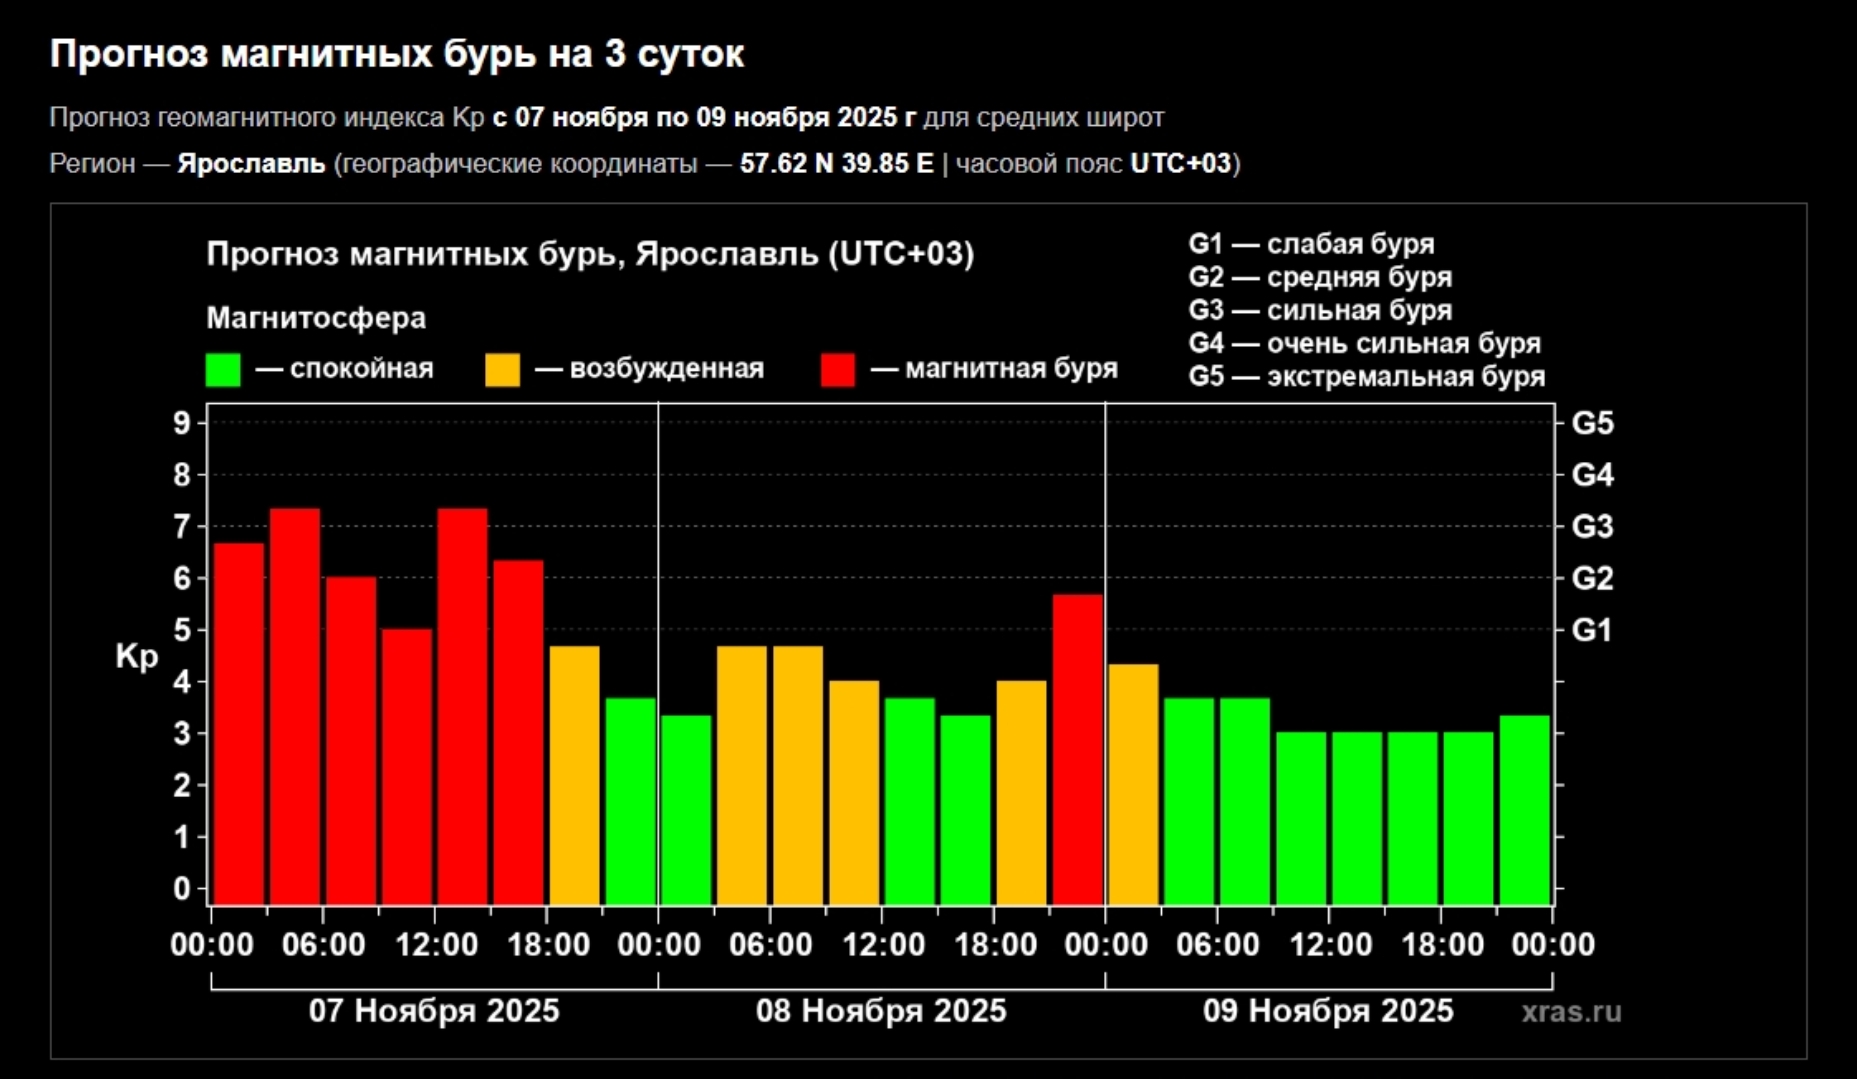Viewport: 1857px width, 1079px height.
Task: Click the page heading "Прогноз магнитных бурь на 3 суток"
Action: (x=397, y=54)
